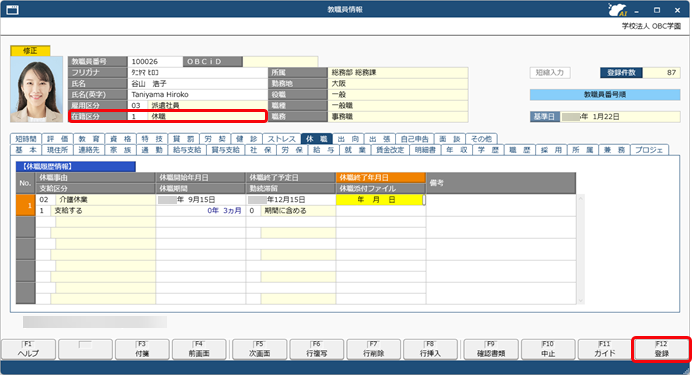The image size is (692, 375).
Task: Switch to the 家族 tab
Action: click(x=120, y=150)
